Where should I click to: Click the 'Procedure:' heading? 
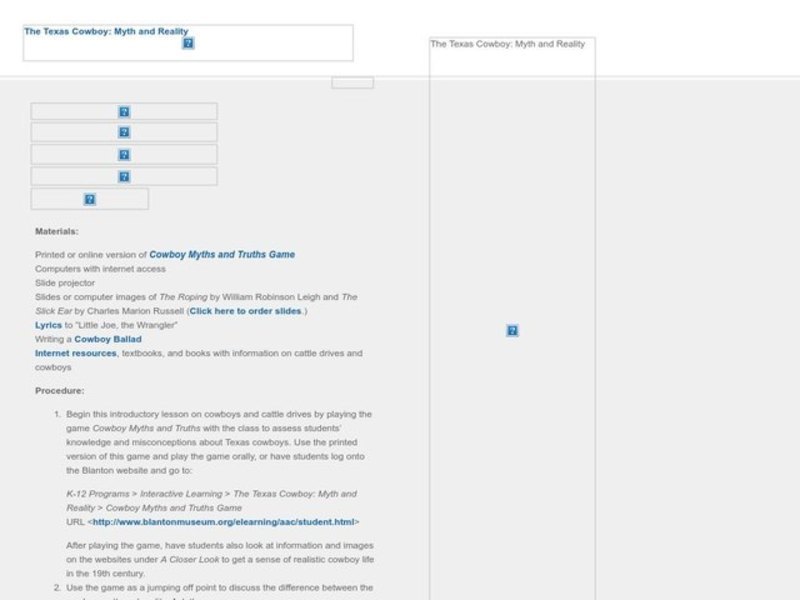pos(60,390)
